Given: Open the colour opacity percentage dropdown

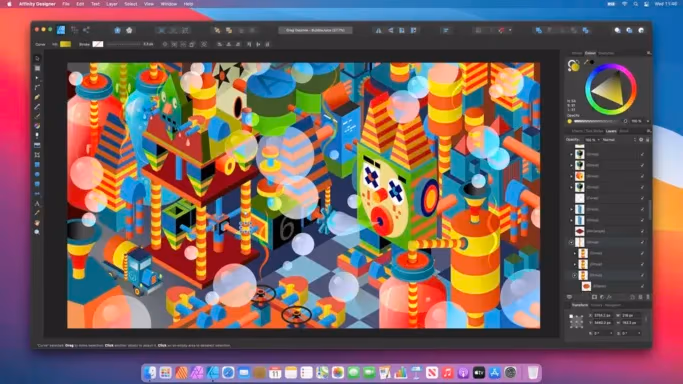Looking at the screenshot, I should [647, 121].
